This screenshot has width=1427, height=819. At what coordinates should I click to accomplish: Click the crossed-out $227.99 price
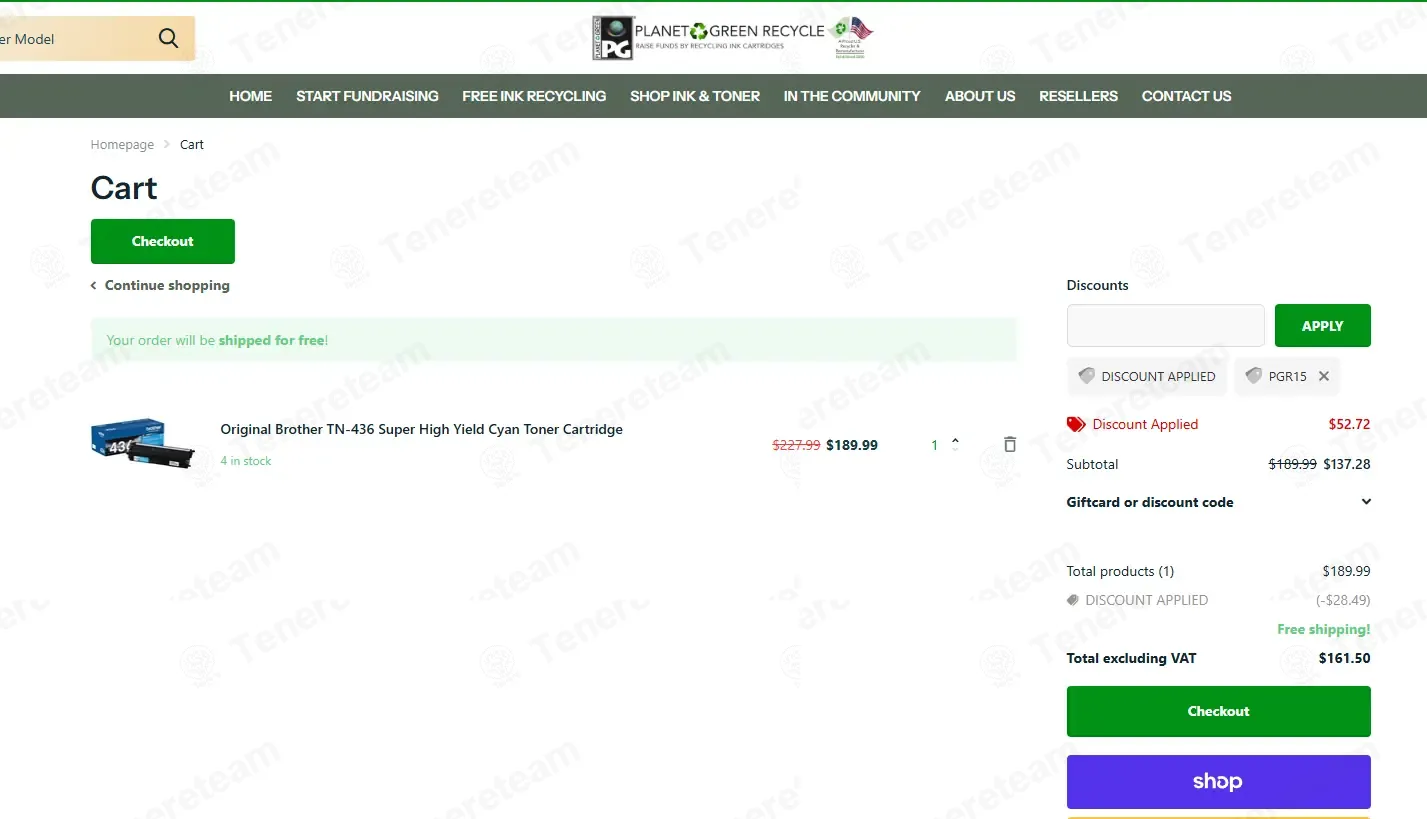pos(796,445)
